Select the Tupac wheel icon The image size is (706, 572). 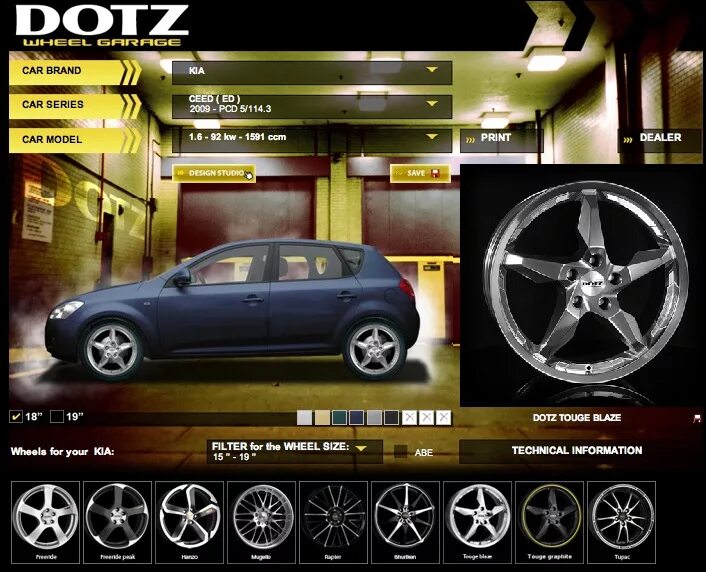pyautogui.click(x=621, y=522)
